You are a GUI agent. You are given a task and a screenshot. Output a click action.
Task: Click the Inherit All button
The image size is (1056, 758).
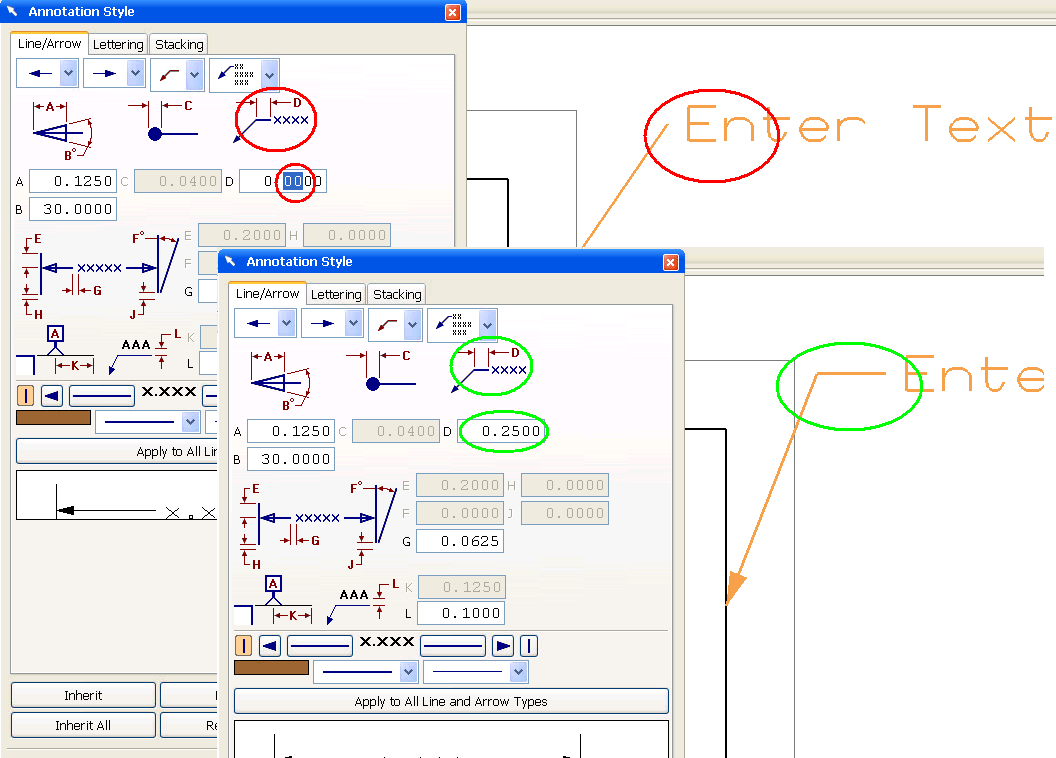84,726
